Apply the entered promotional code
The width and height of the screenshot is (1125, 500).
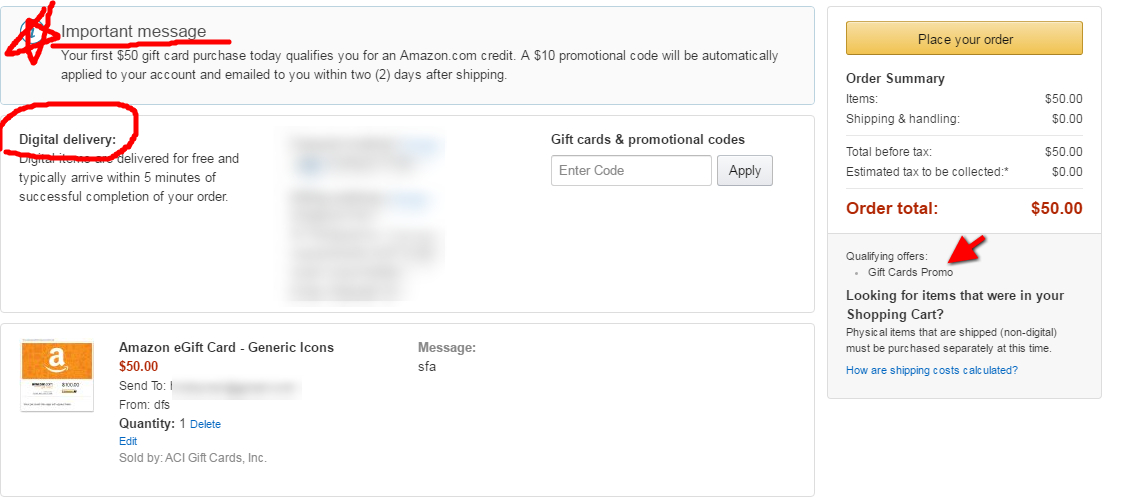click(744, 171)
